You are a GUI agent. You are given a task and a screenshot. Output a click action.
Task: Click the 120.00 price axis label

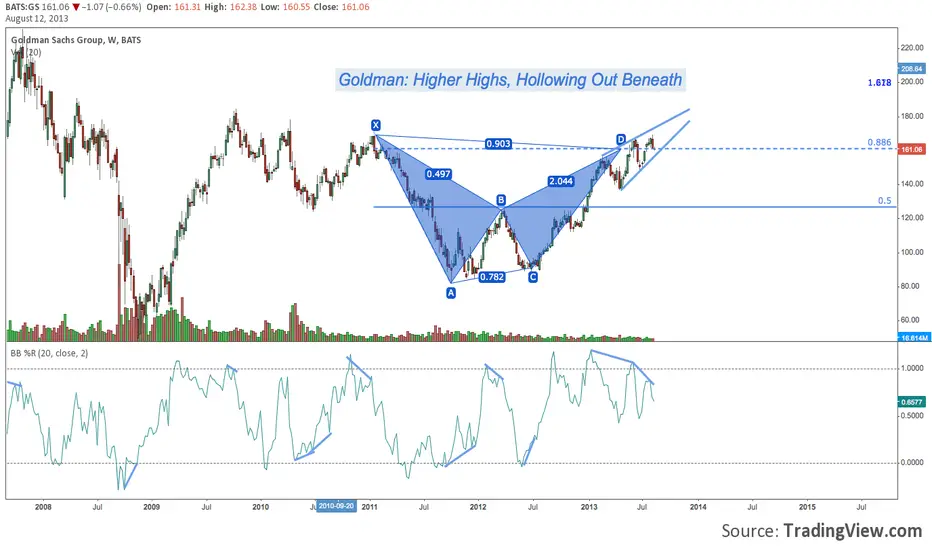[x=912, y=218]
